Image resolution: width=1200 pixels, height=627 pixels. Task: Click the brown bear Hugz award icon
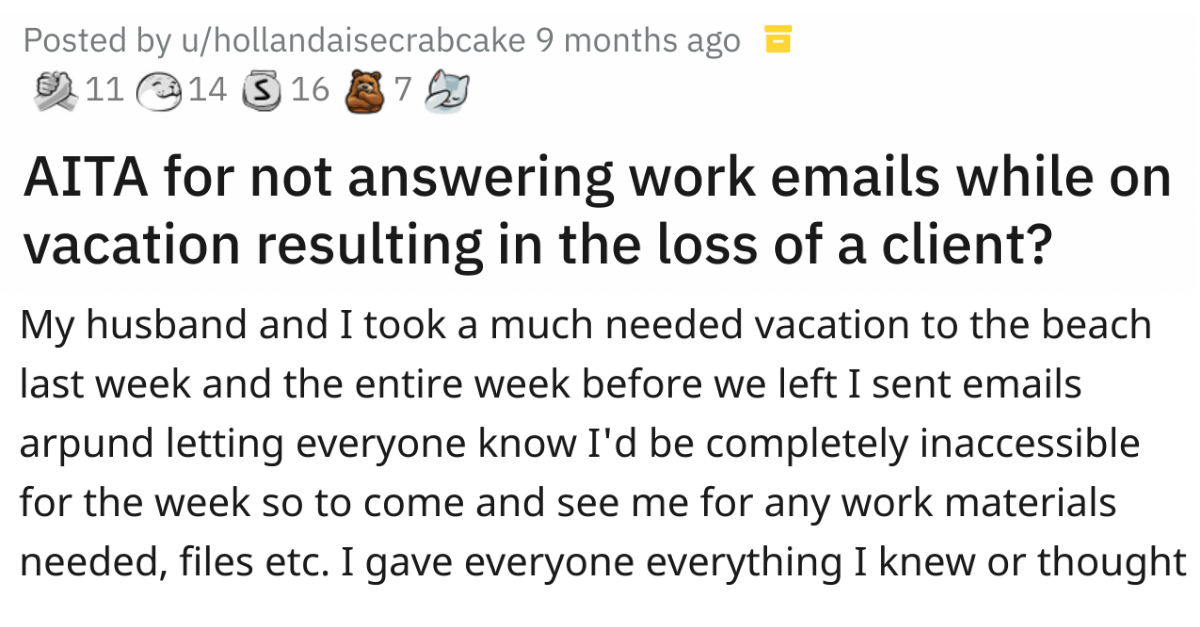tap(364, 90)
